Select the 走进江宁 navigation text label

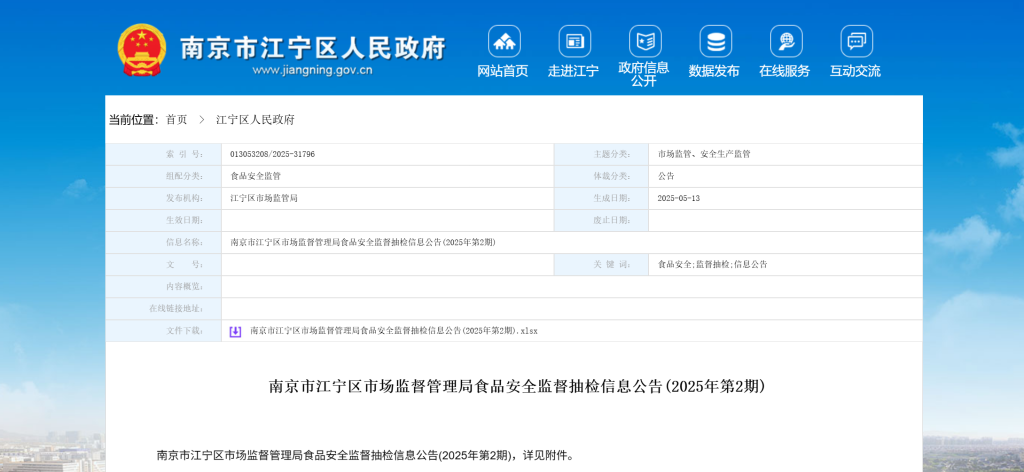coord(573,71)
